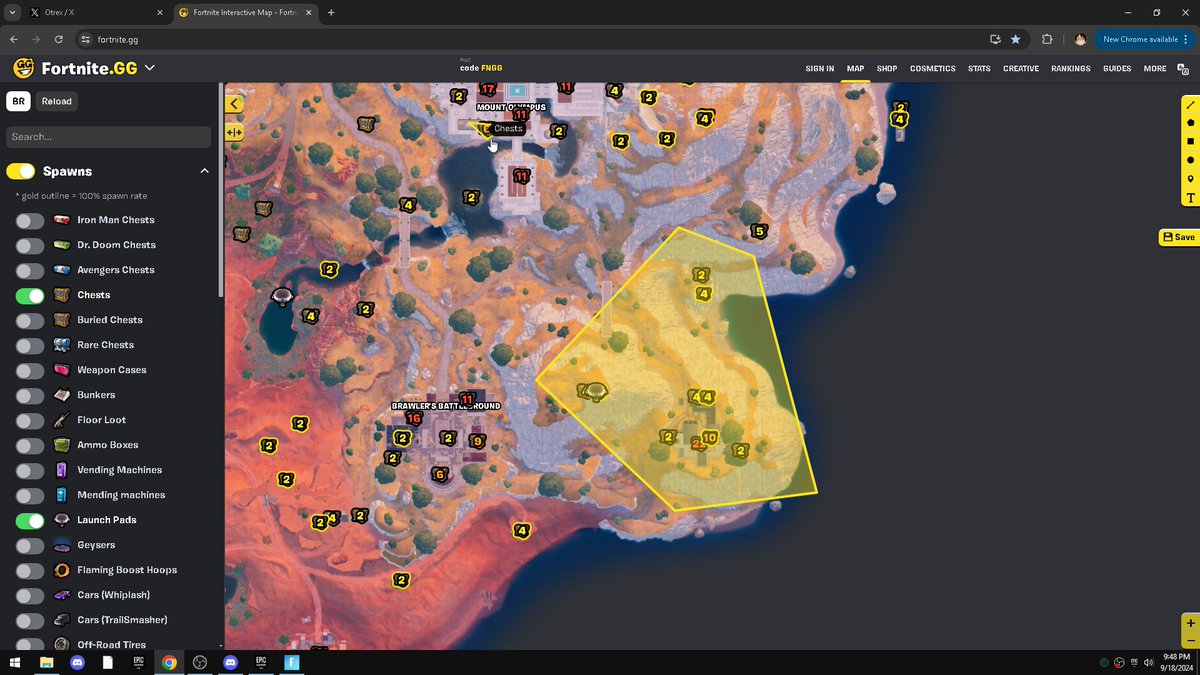Enable Vending Machines spawns
The height and width of the screenshot is (675, 1200).
[30, 470]
